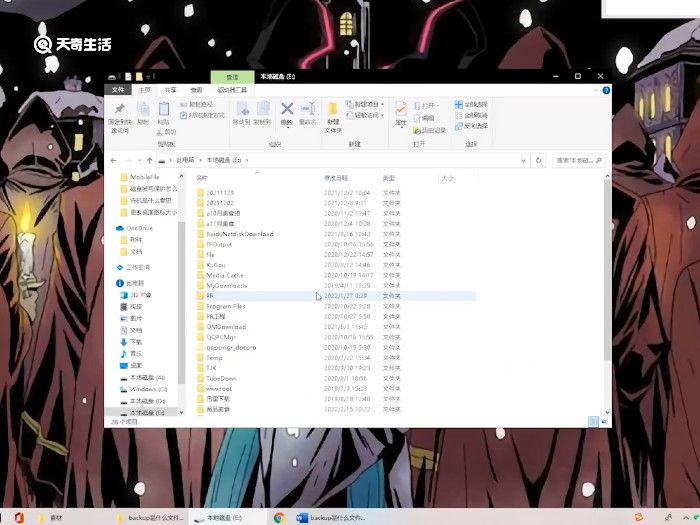
Task: Click the Pin to Quick access icon
Action: [x=120, y=109]
